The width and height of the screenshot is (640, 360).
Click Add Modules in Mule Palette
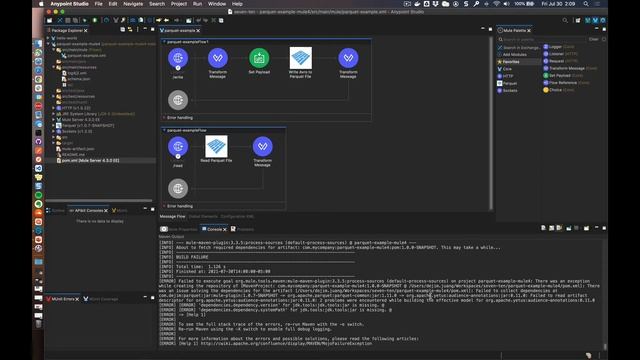[512, 55]
